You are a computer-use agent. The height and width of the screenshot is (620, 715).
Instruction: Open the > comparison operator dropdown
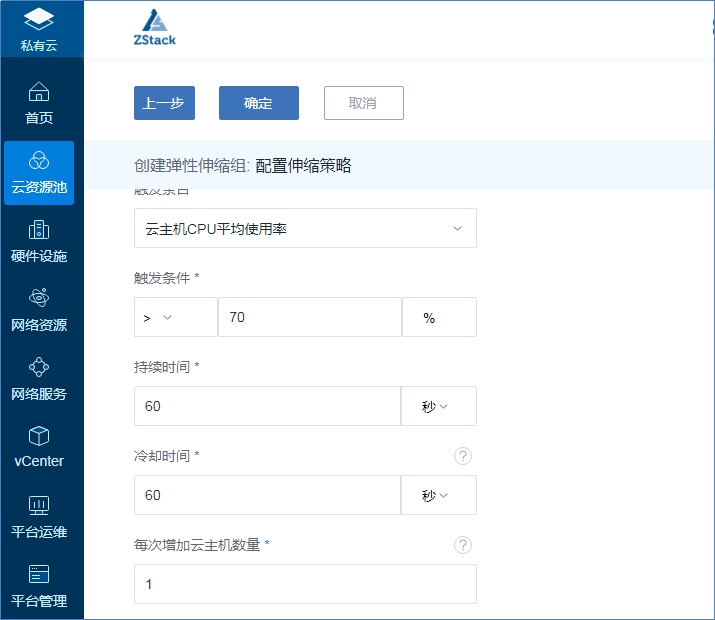[176, 317]
